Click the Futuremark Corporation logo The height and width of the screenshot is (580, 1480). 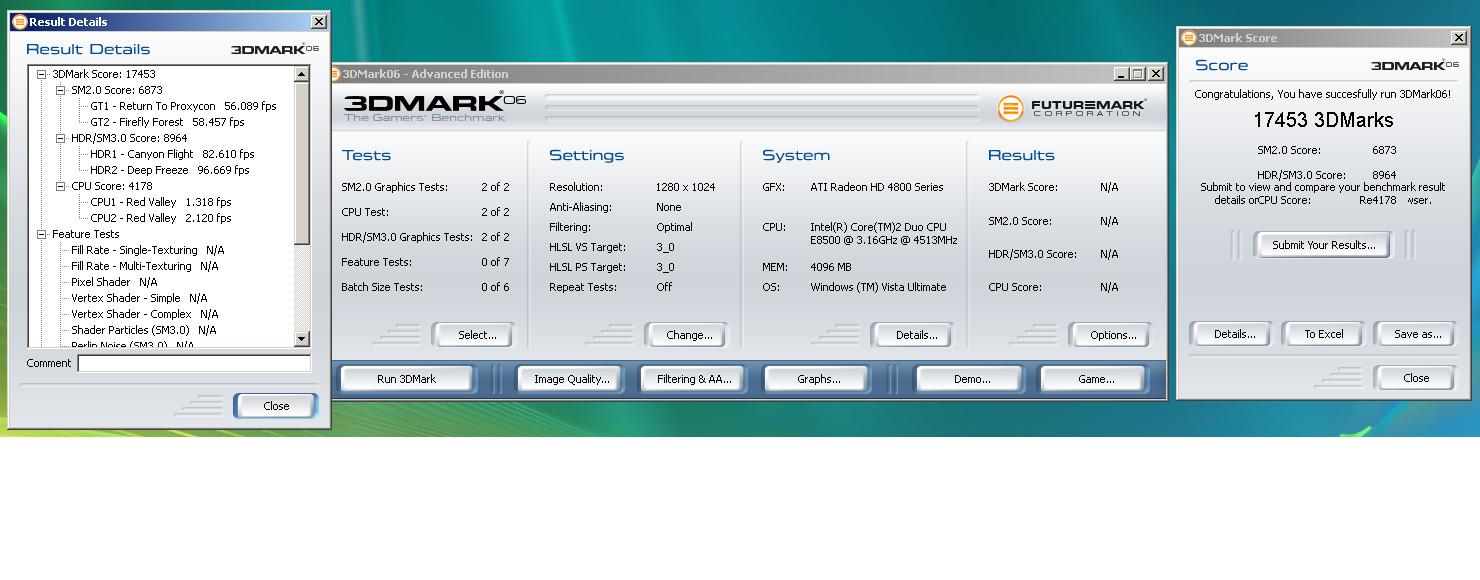[1072, 107]
